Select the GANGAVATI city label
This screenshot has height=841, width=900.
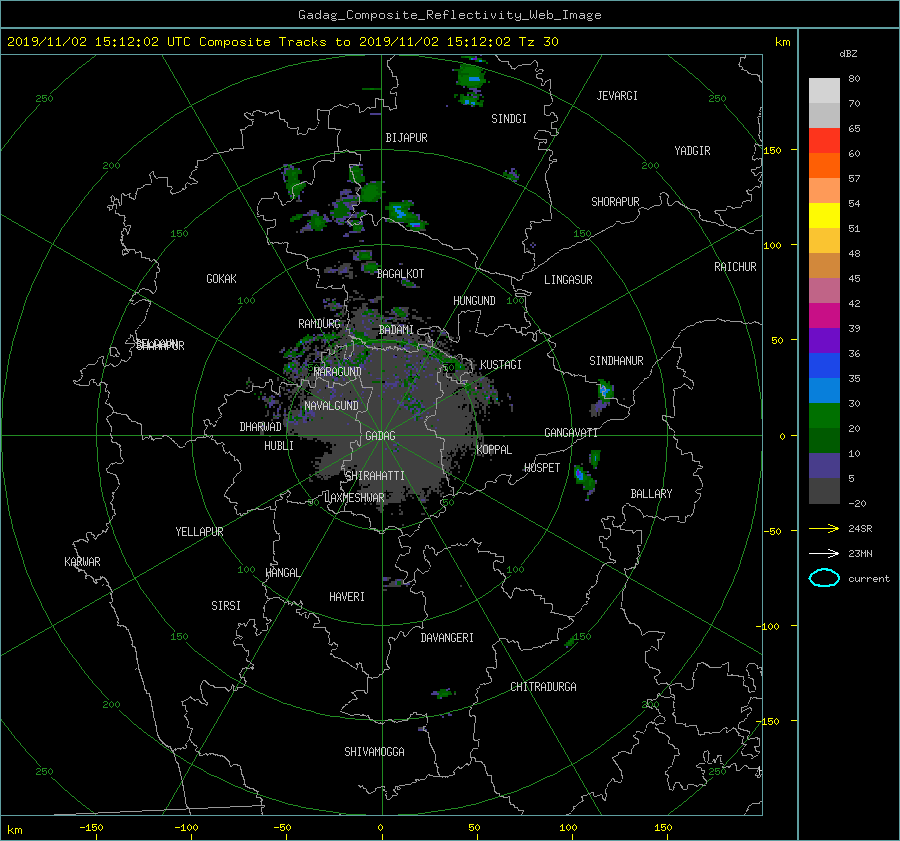pos(571,433)
